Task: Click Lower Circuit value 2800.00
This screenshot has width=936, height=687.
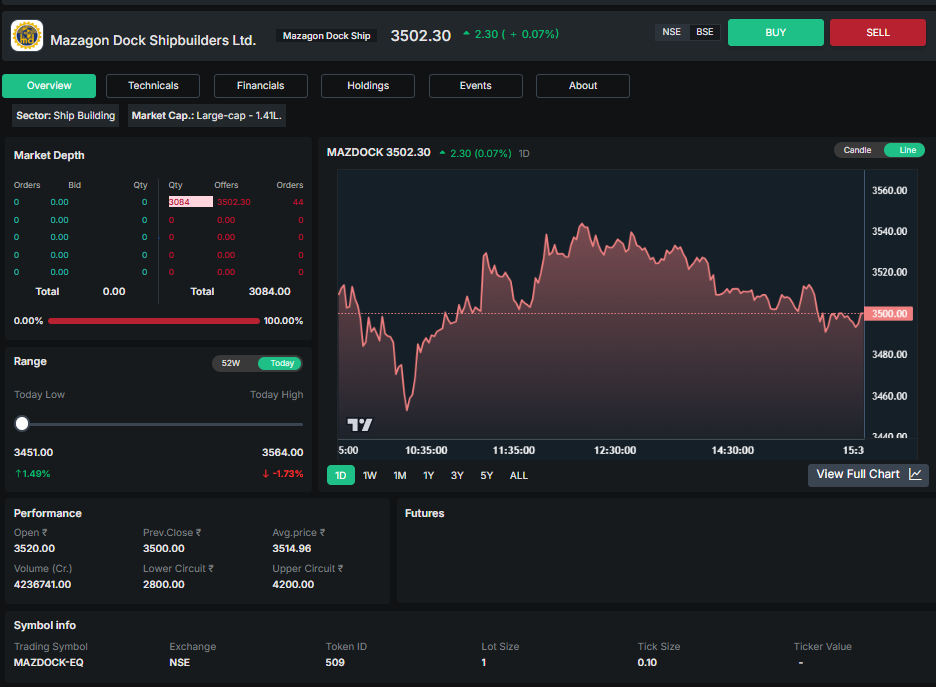Action: coord(164,584)
